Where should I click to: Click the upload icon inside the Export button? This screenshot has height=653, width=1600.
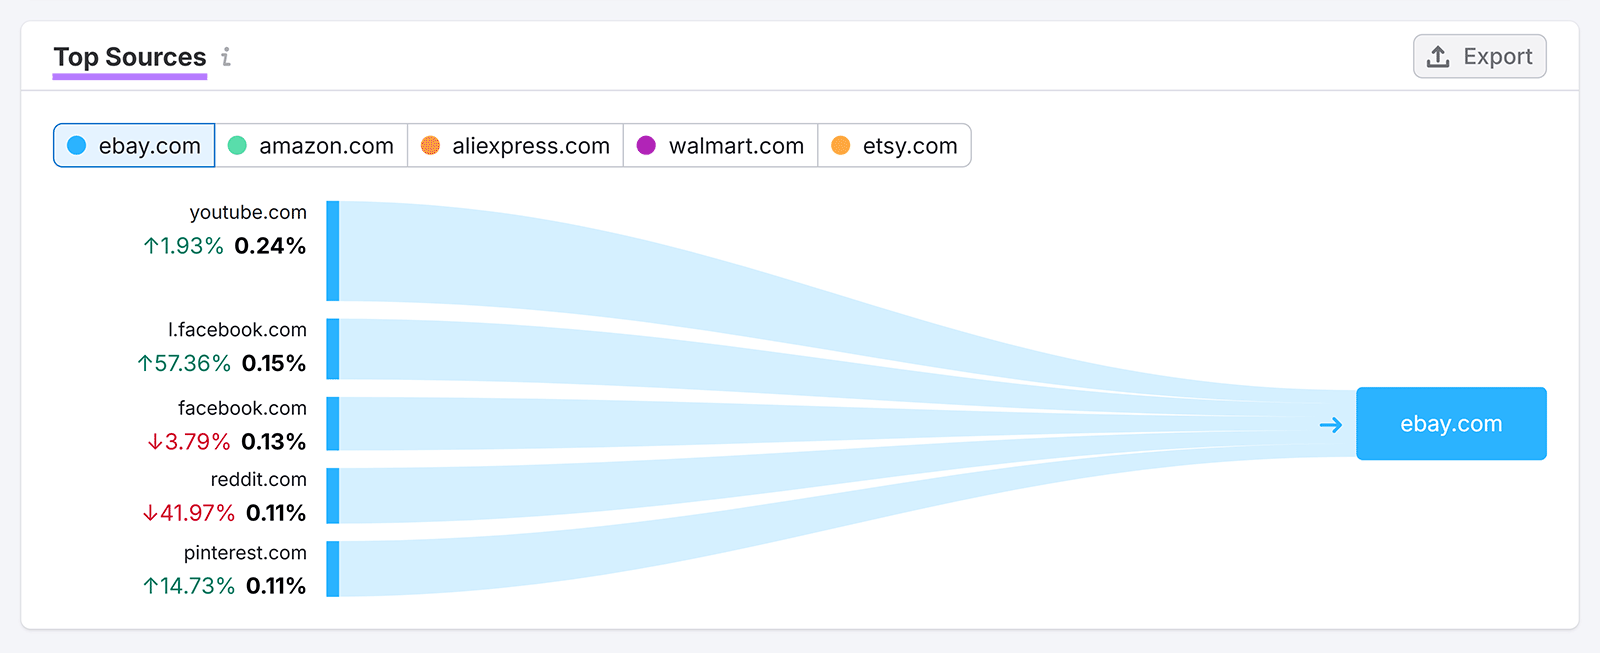[x=1440, y=56]
